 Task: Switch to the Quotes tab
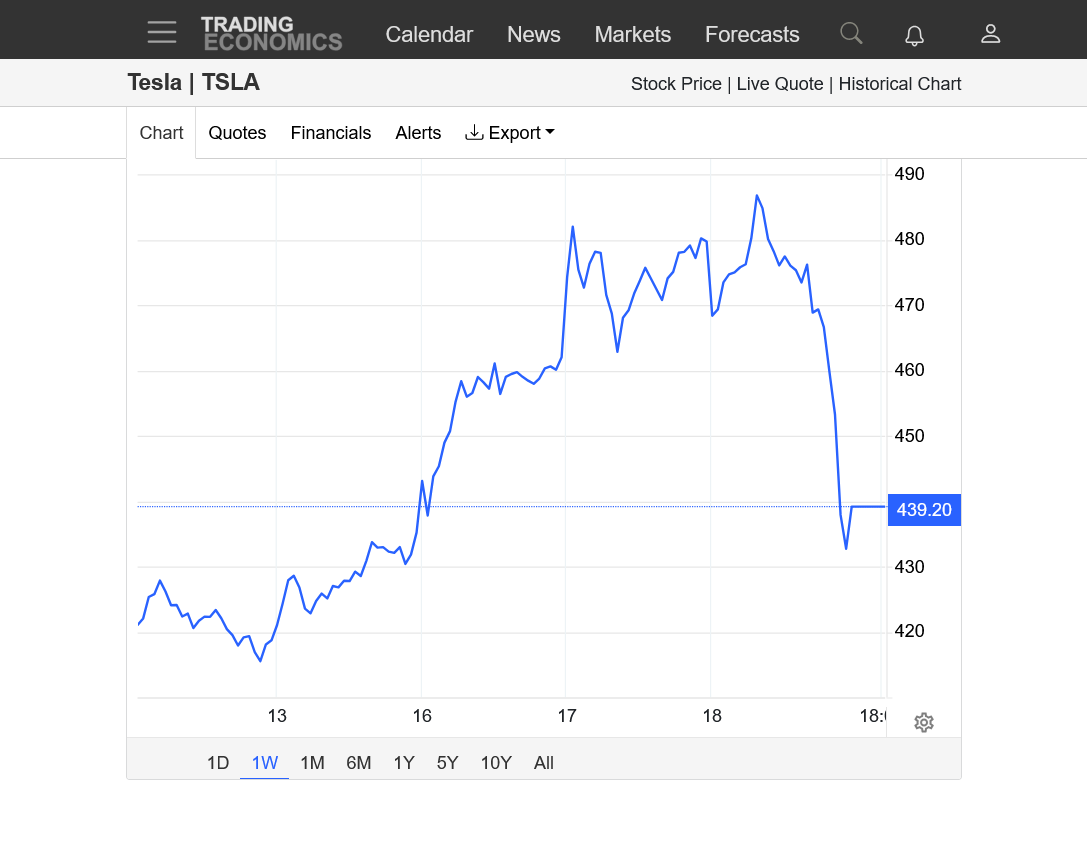click(x=237, y=133)
